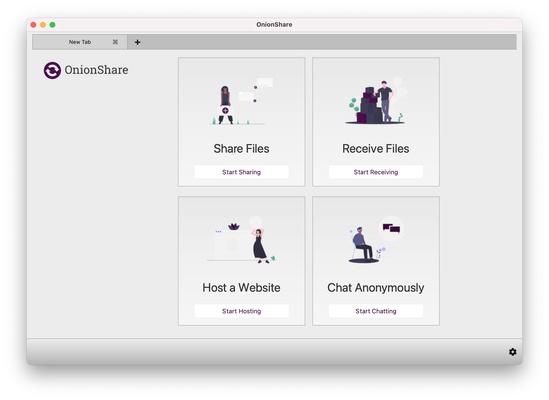
Task: Click the Share Files illustration
Action: tap(241, 101)
